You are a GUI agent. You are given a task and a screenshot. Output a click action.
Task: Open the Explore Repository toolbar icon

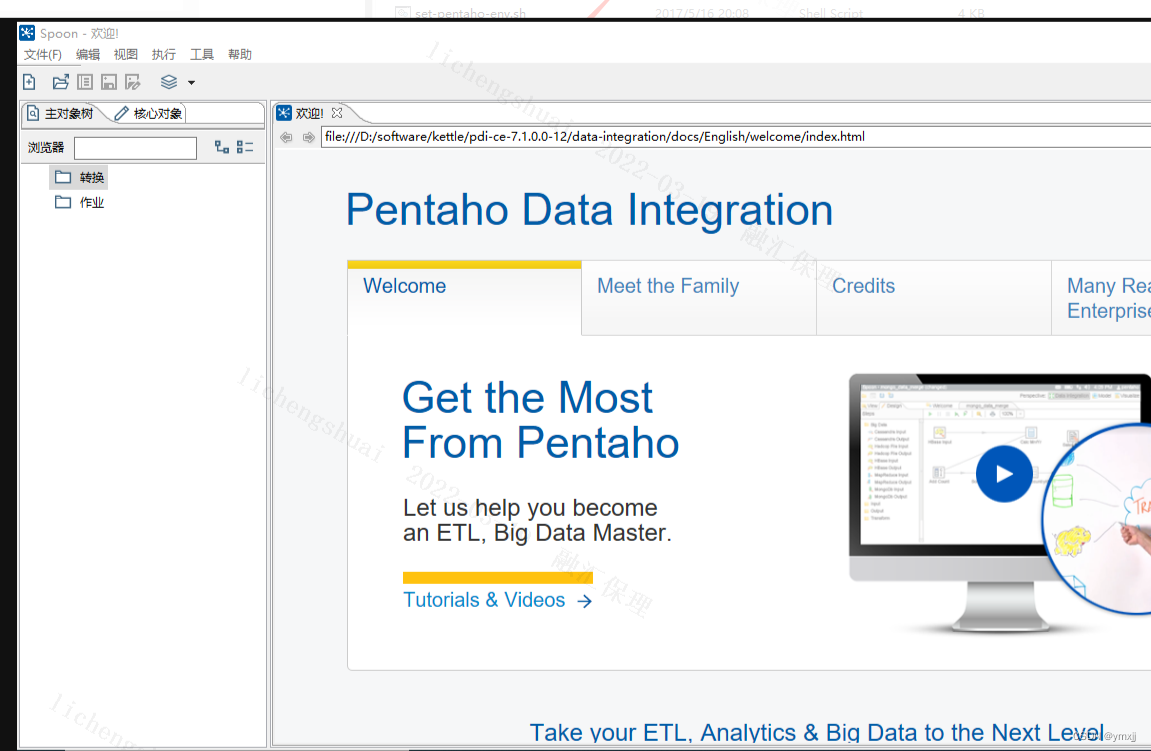[x=84, y=82]
